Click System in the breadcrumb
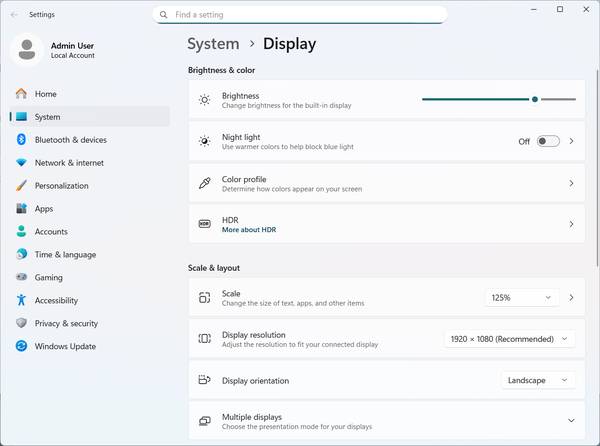Viewport: 600px width, 446px height. 213,44
